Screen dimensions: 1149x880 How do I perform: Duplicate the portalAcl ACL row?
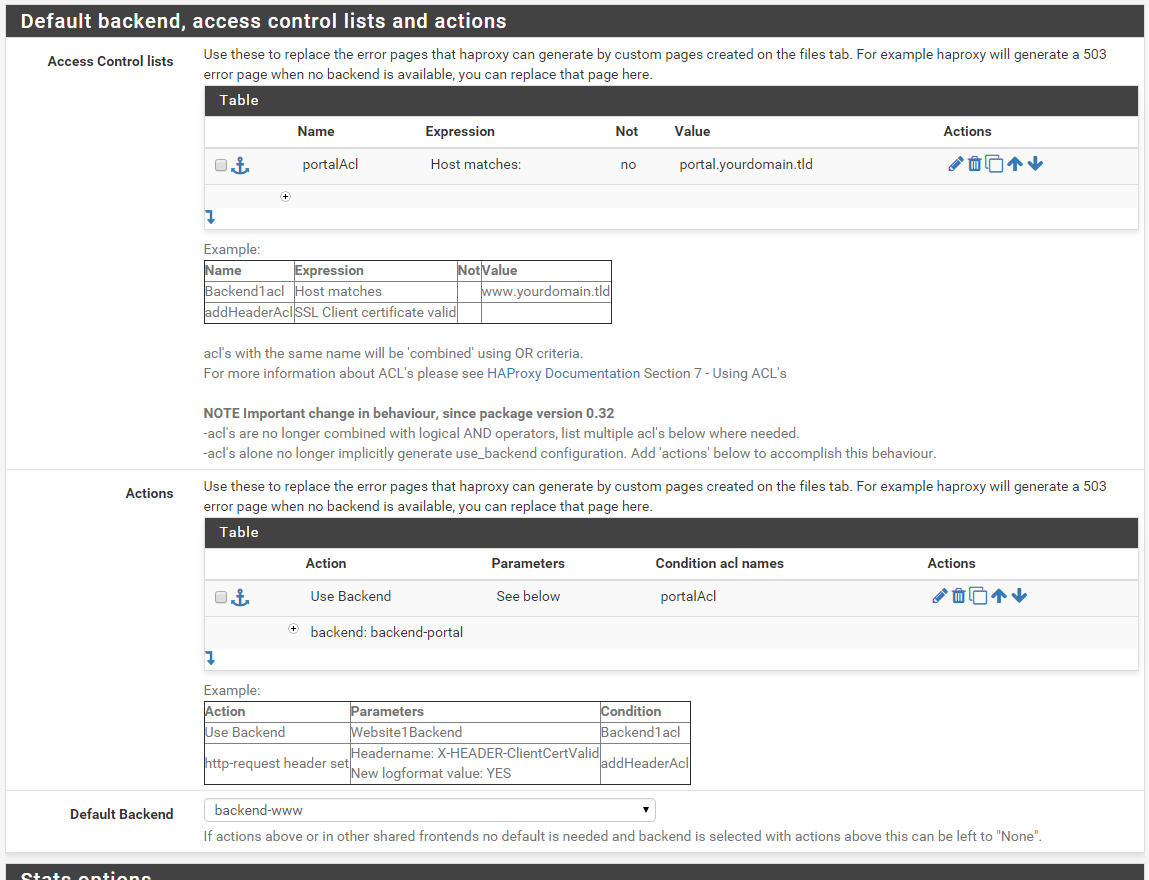coord(994,164)
